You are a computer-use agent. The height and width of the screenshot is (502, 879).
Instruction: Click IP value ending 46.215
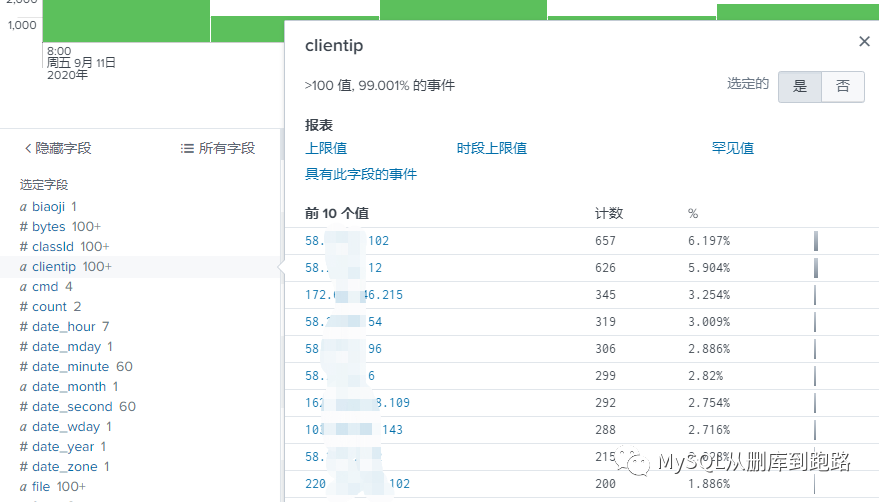tap(354, 294)
